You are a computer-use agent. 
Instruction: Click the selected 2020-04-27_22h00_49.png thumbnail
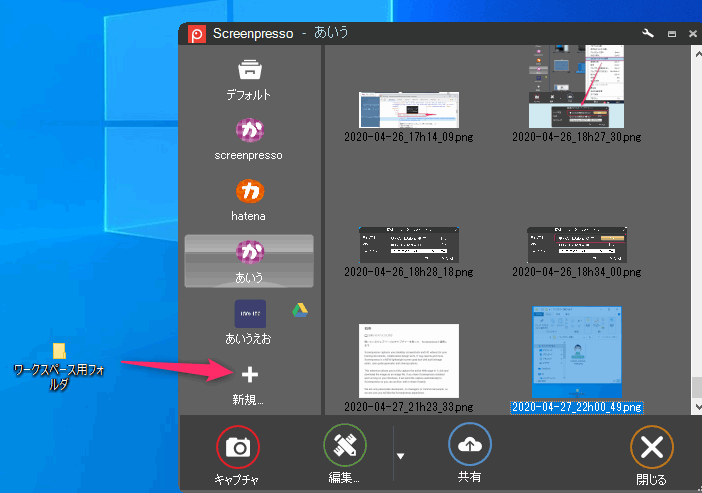coord(577,352)
